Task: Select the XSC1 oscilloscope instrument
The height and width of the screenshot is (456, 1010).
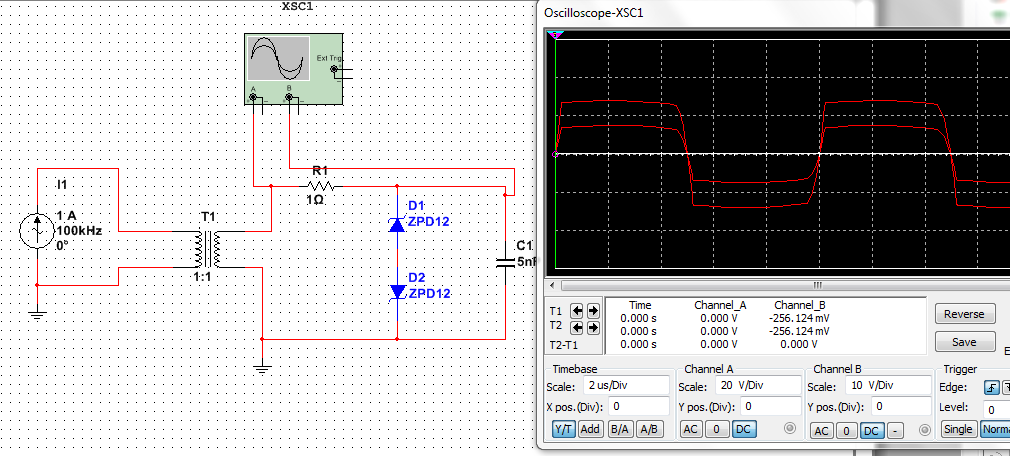Action: (293, 69)
